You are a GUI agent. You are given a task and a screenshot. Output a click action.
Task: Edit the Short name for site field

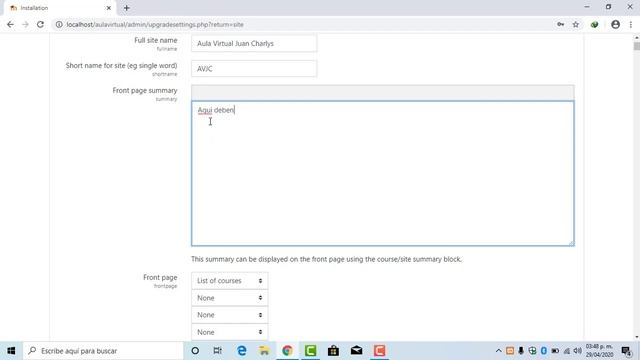point(254,69)
